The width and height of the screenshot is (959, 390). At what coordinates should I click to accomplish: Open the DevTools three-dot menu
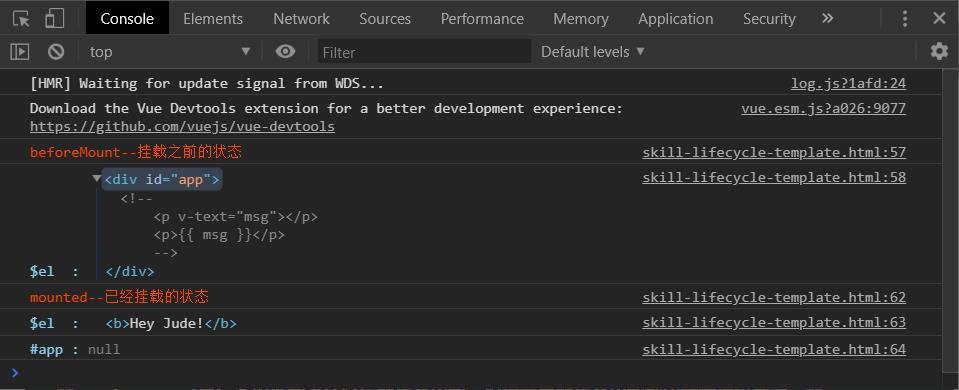(x=905, y=19)
